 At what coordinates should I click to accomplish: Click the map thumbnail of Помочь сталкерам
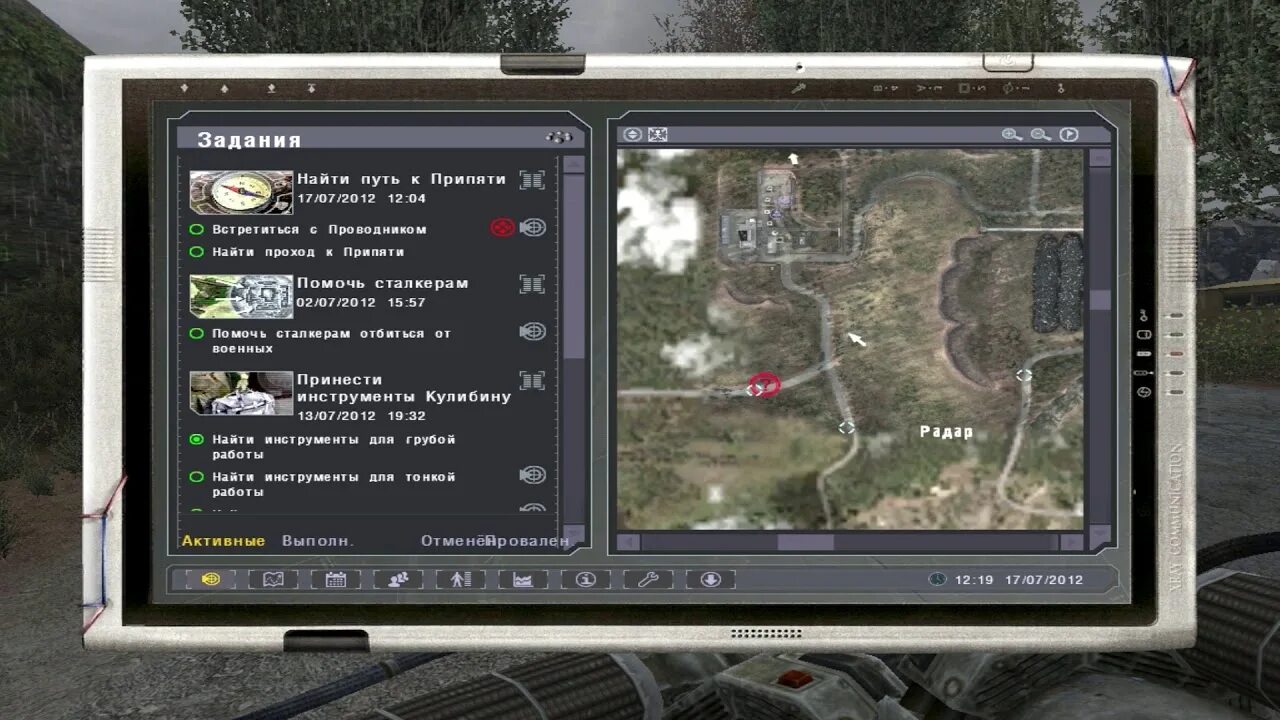click(x=241, y=296)
